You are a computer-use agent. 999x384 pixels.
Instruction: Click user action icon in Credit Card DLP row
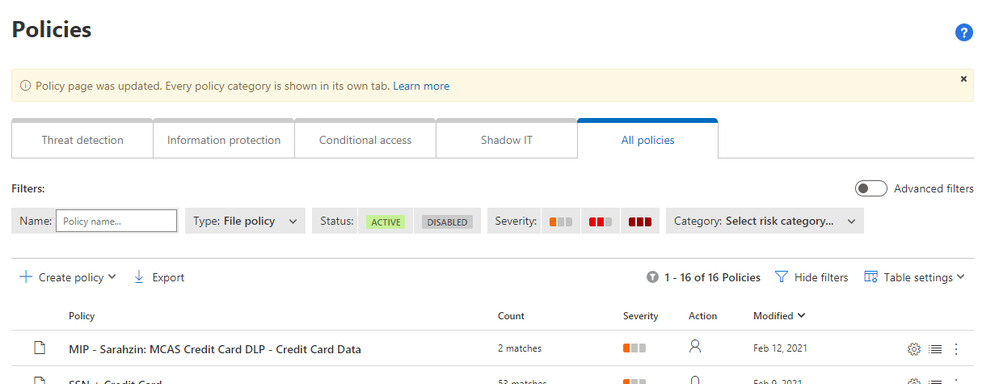point(695,346)
